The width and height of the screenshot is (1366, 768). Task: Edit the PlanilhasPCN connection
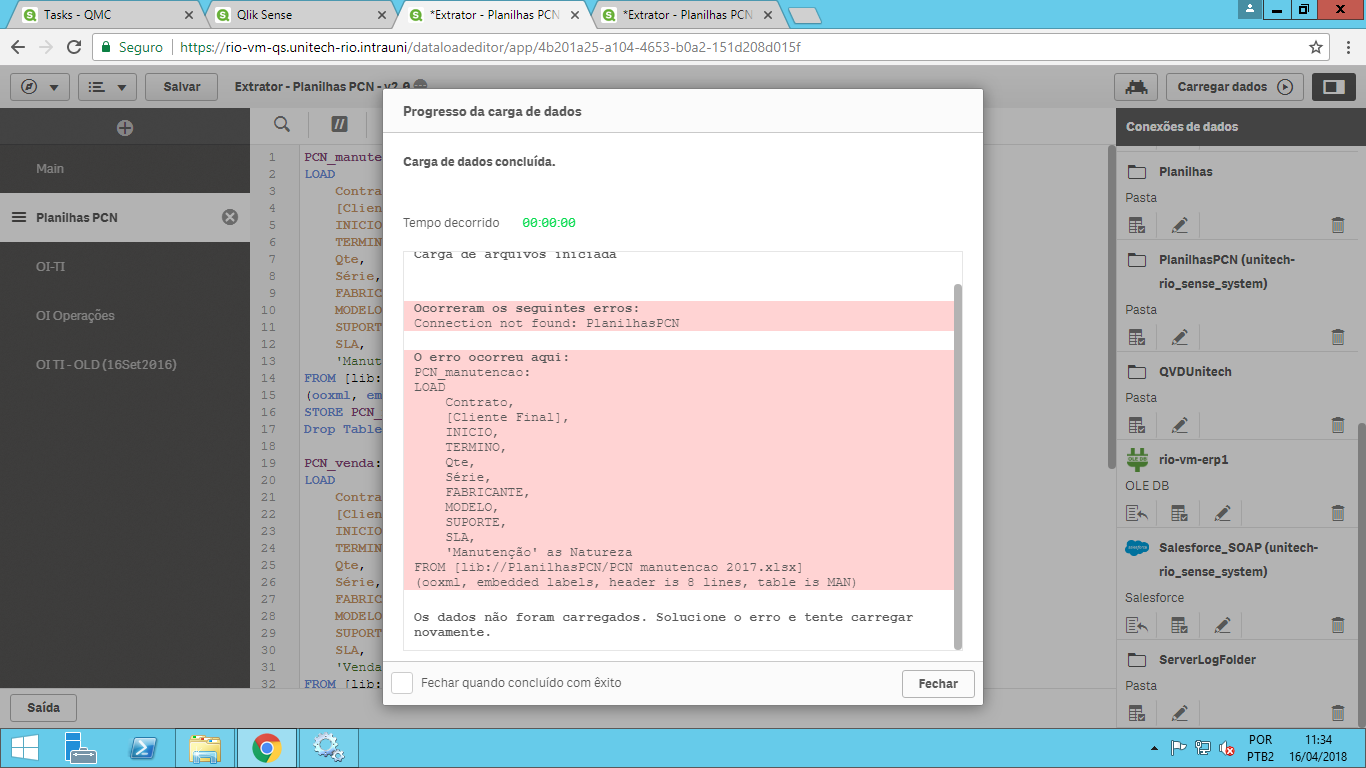pos(1180,337)
